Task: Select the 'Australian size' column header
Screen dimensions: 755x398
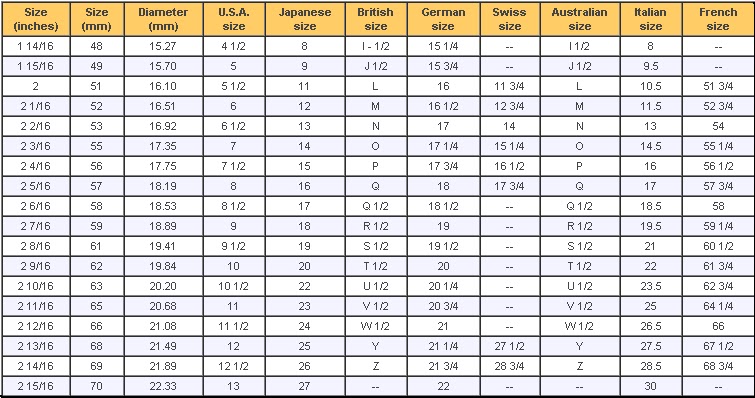Action: [580, 19]
